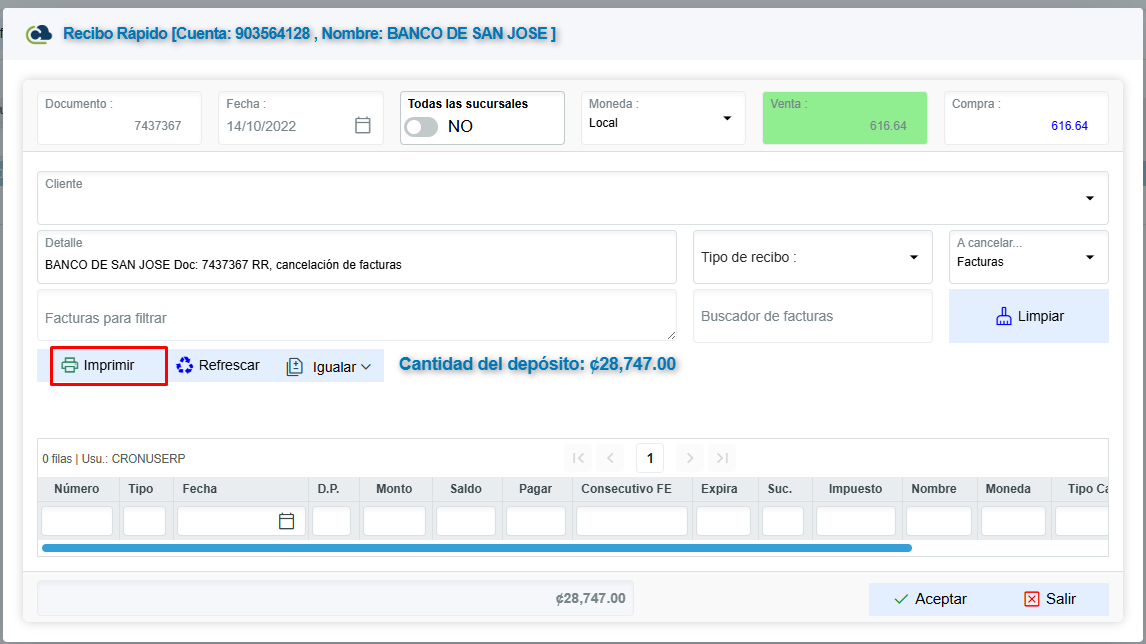Click the Monto column filter box
This screenshot has width=1146, height=644.
[x=394, y=521]
